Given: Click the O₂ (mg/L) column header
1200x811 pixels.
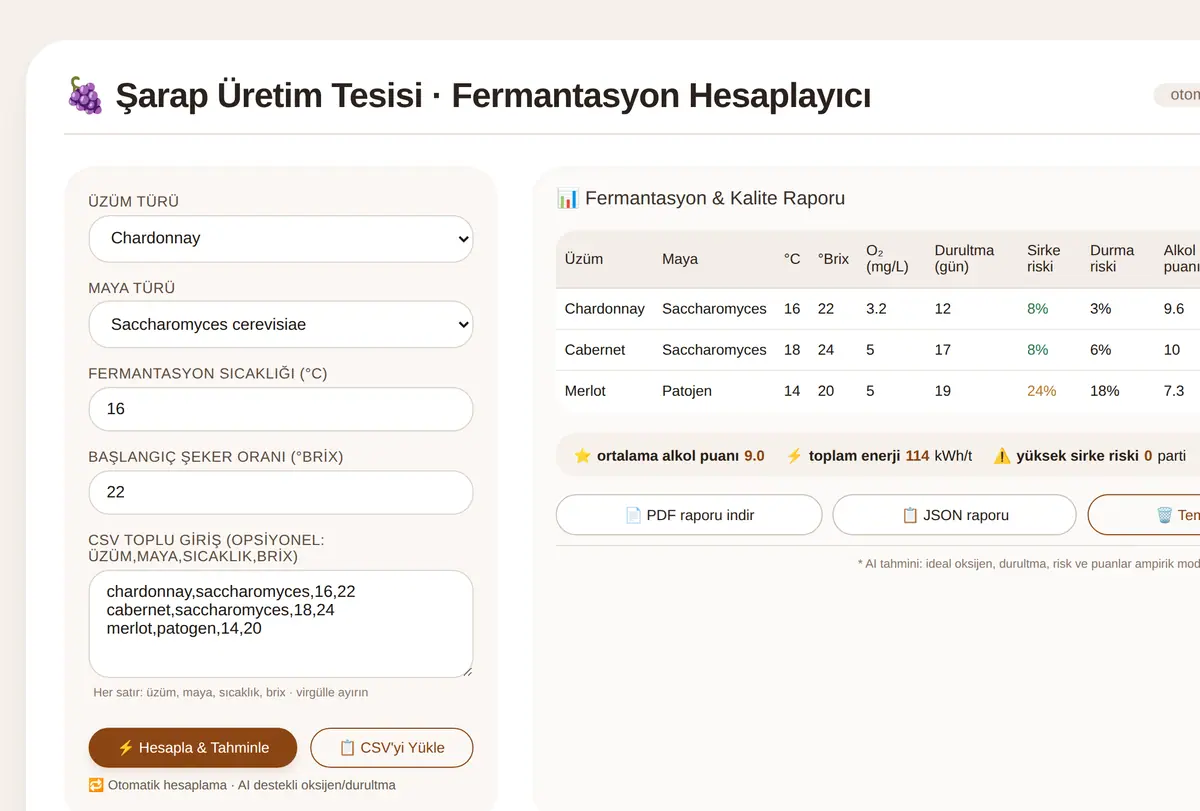Looking at the screenshot, I should [x=887, y=259].
